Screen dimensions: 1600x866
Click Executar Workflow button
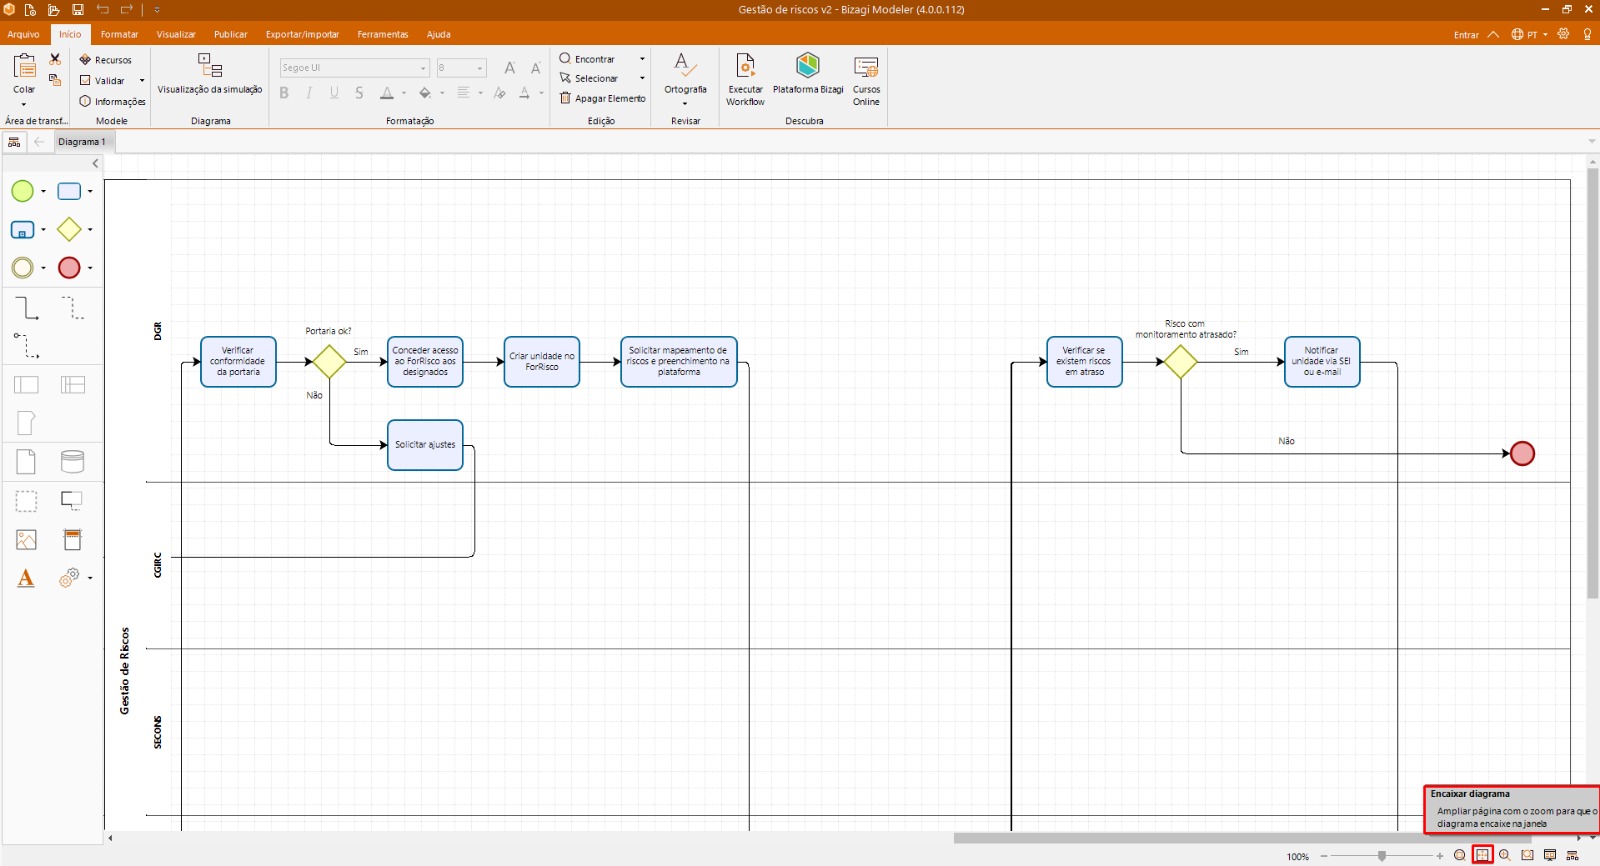745,79
